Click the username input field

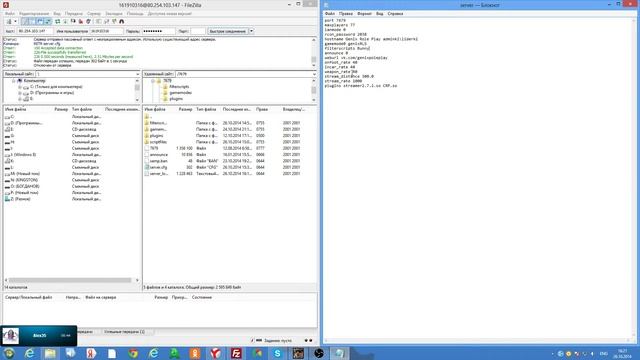pyautogui.click(x=106, y=31)
